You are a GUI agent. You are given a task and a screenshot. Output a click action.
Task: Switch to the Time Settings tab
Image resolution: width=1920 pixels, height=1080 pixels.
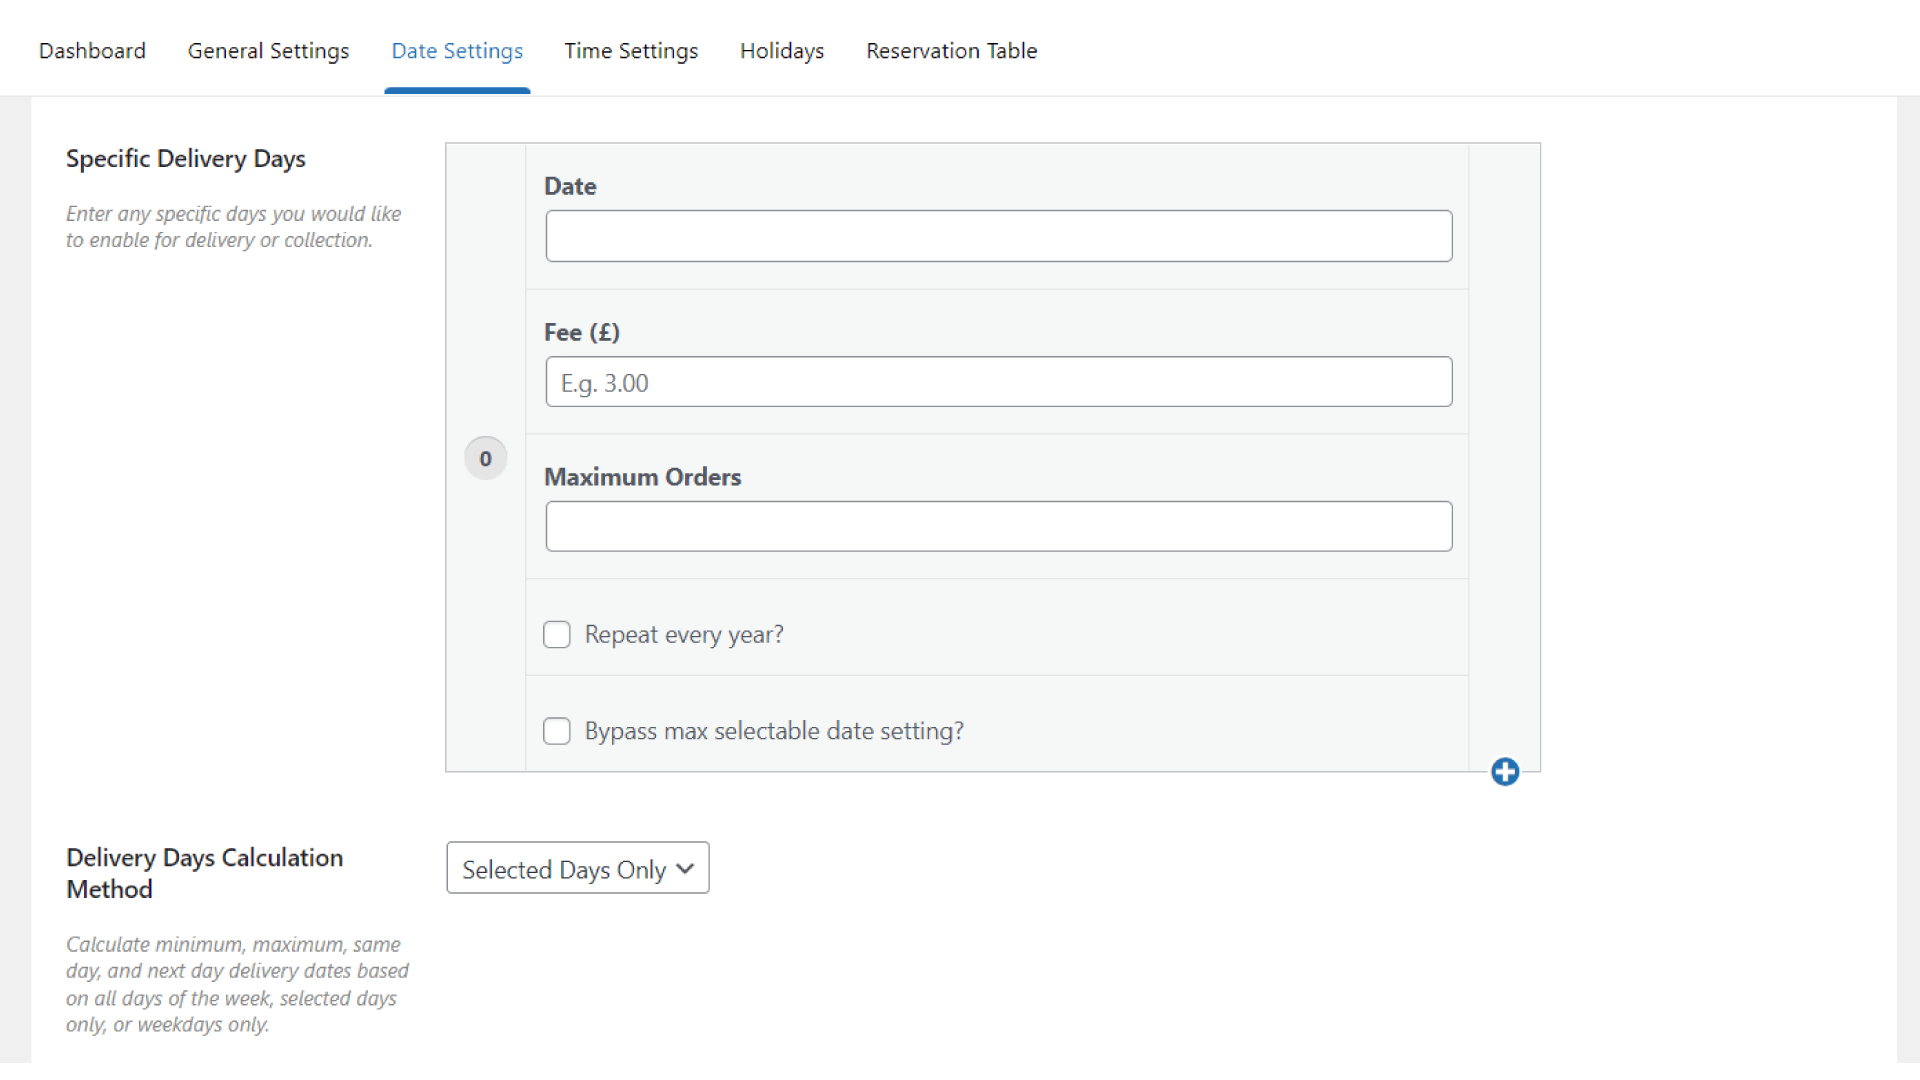(x=631, y=50)
